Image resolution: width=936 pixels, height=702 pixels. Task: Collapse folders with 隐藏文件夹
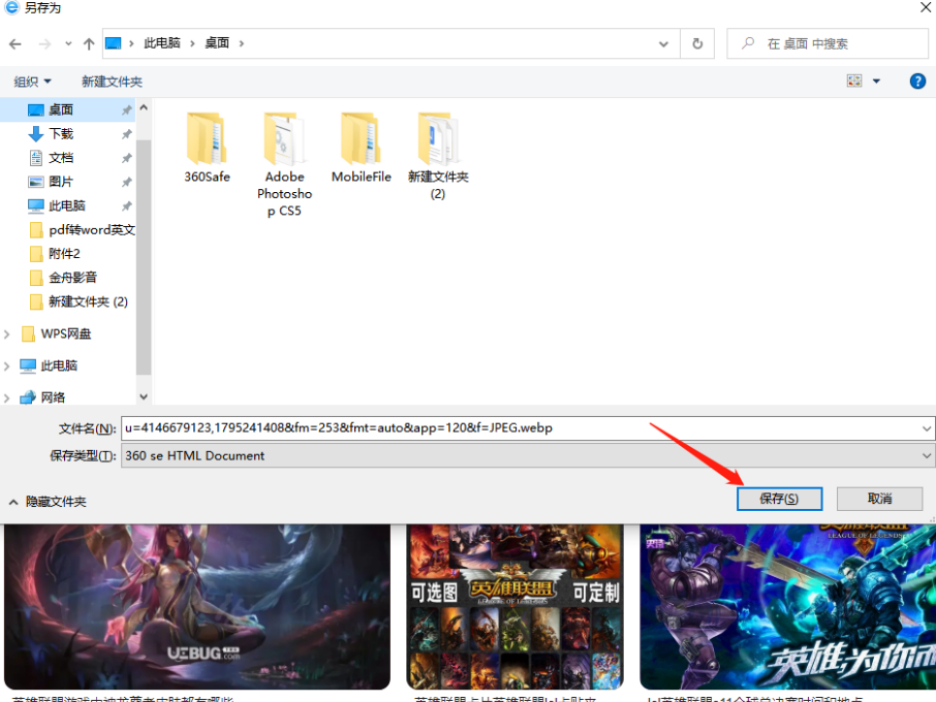click(48, 502)
